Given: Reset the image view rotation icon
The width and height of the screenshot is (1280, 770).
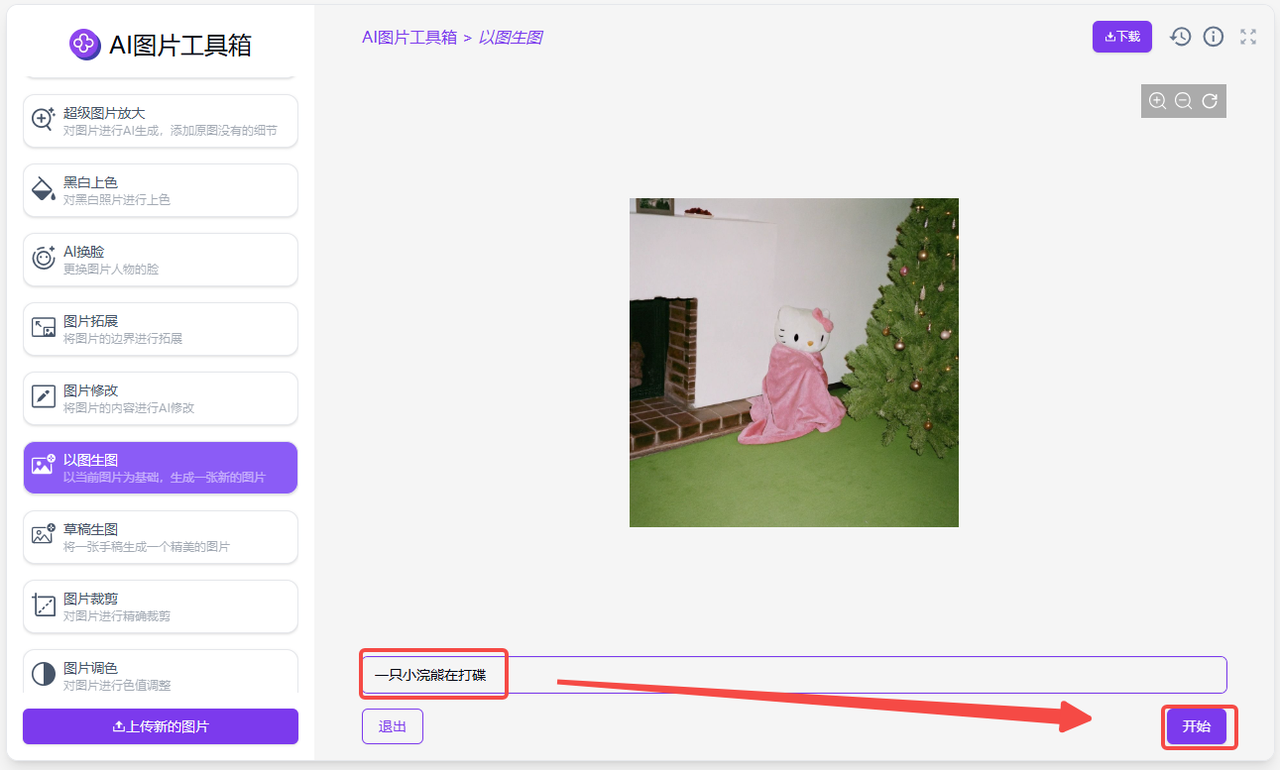Looking at the screenshot, I should pos(1210,101).
